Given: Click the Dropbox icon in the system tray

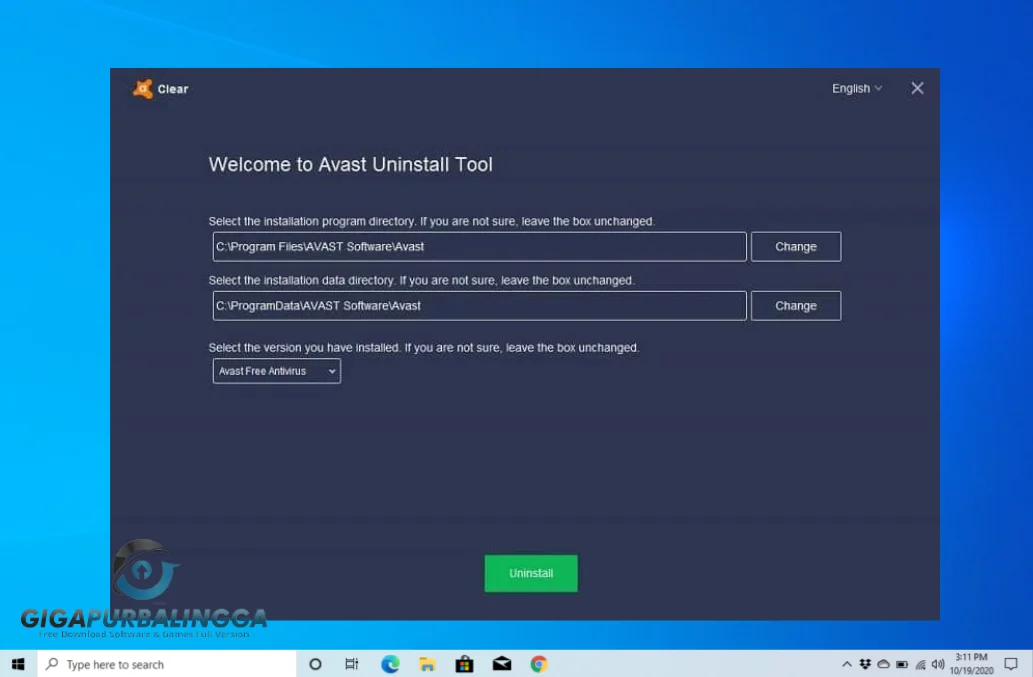Looking at the screenshot, I should [x=864, y=664].
